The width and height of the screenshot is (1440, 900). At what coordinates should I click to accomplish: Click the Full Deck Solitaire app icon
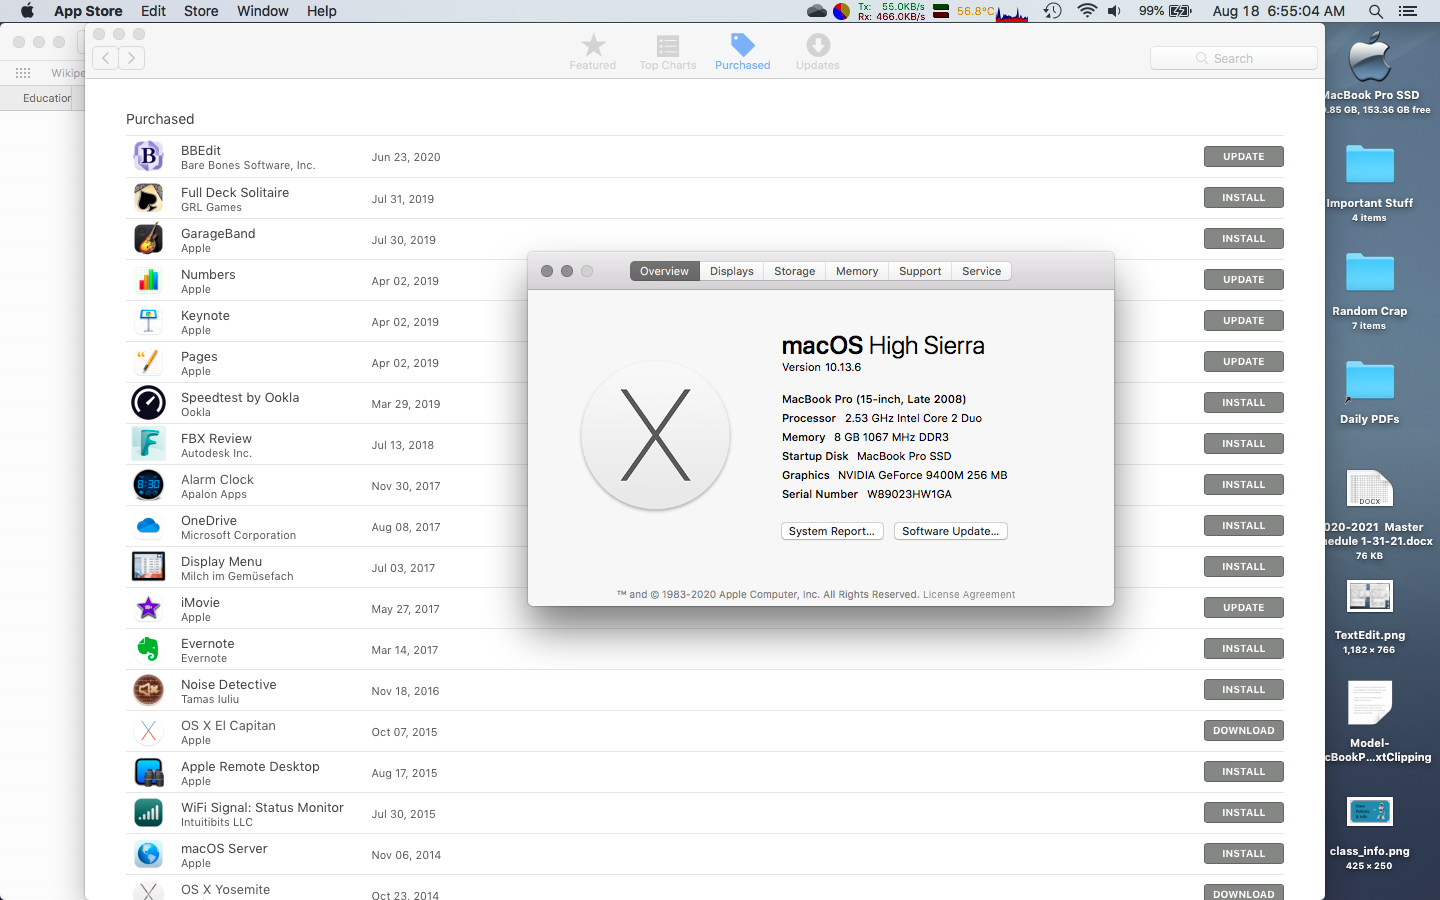(148, 198)
